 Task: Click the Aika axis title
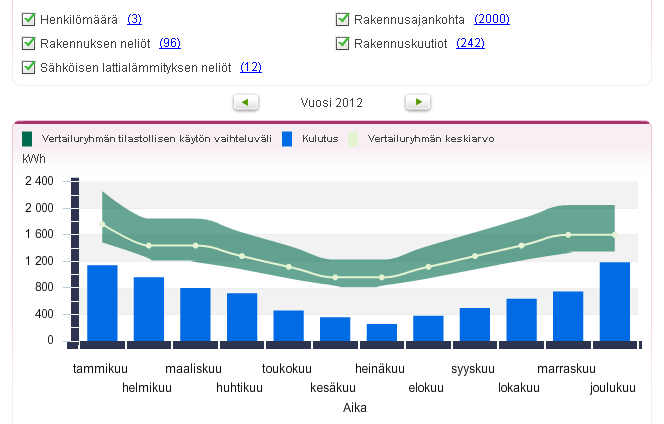354,408
